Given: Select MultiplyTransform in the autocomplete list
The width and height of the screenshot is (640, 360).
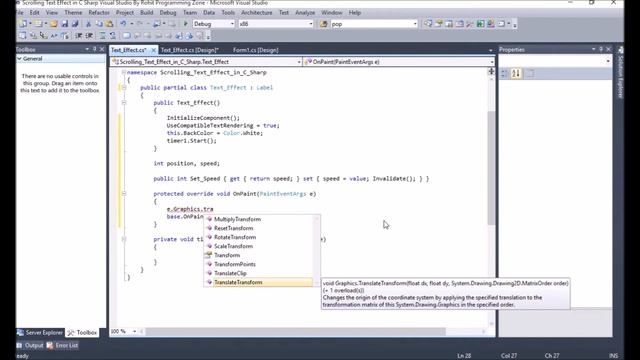Looking at the screenshot, I should point(258,219).
